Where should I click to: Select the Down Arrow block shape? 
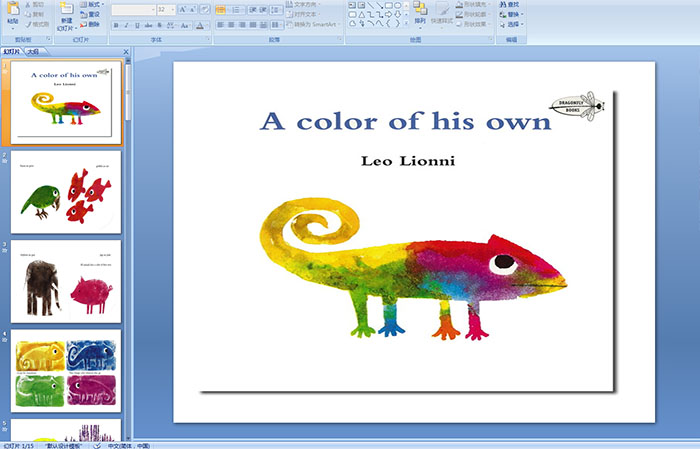coord(397,15)
